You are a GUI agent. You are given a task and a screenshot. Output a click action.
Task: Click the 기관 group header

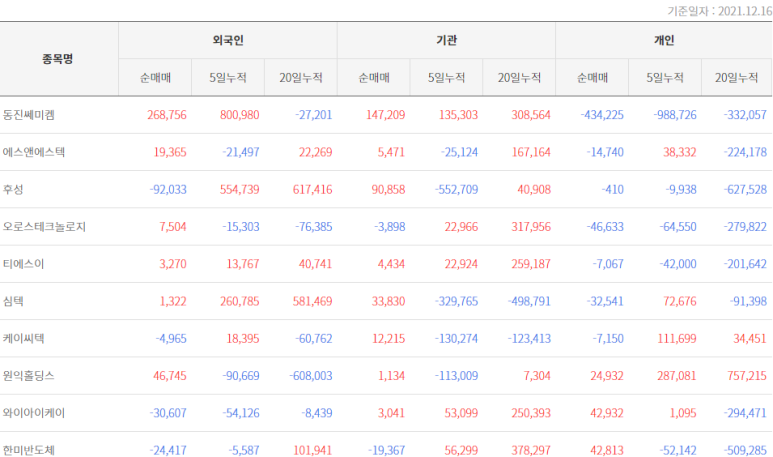tap(446, 40)
